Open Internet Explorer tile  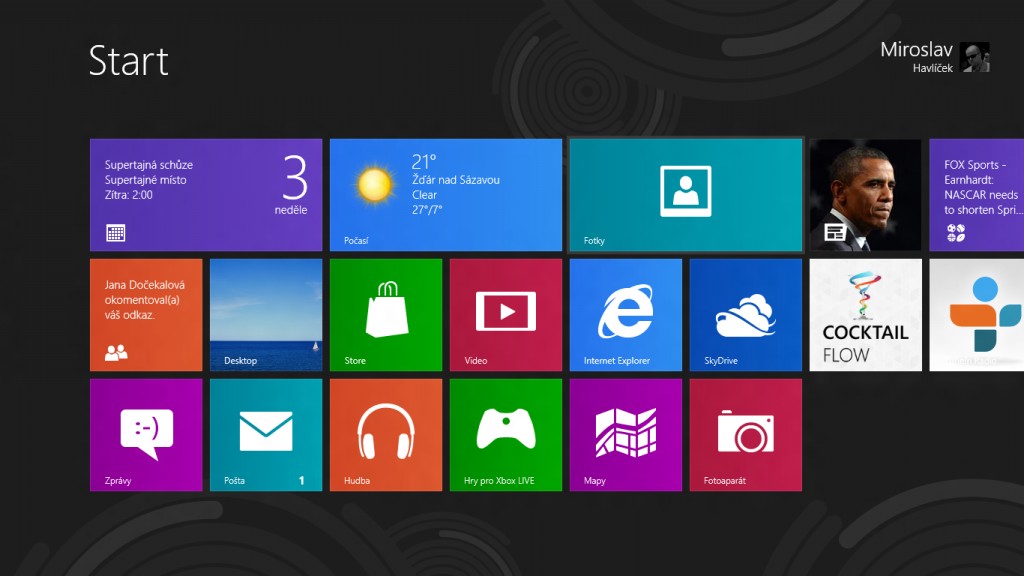(x=626, y=315)
